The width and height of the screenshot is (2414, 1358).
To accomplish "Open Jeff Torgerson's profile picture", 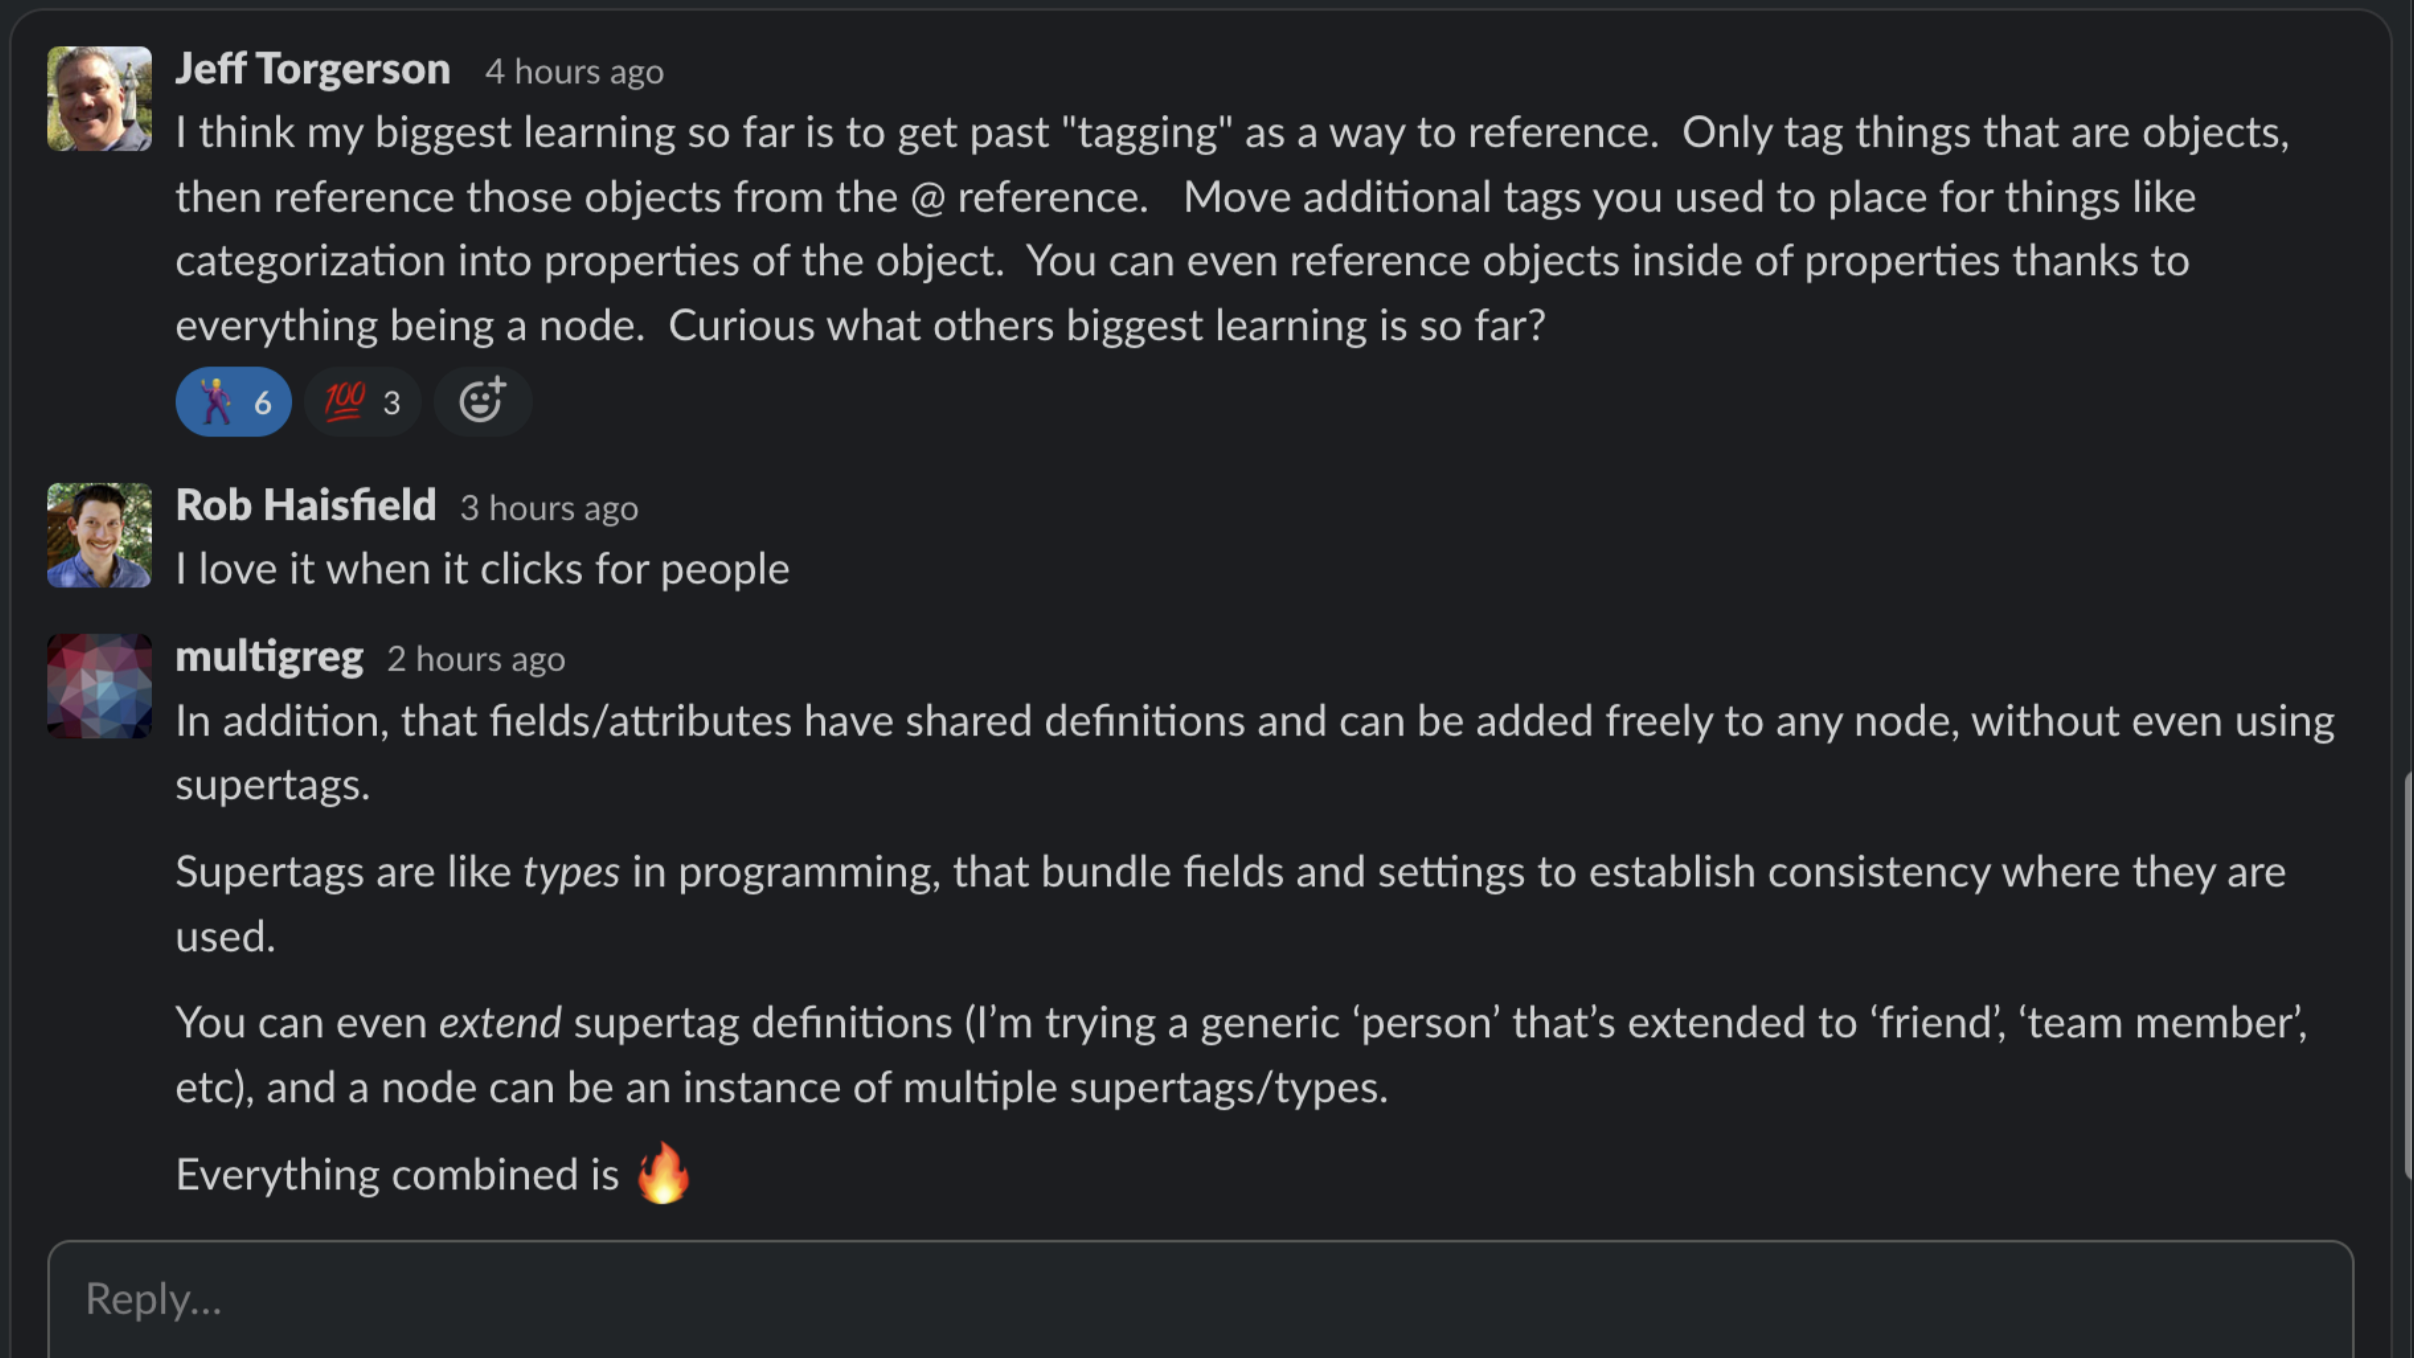I will pyautogui.click(x=99, y=99).
